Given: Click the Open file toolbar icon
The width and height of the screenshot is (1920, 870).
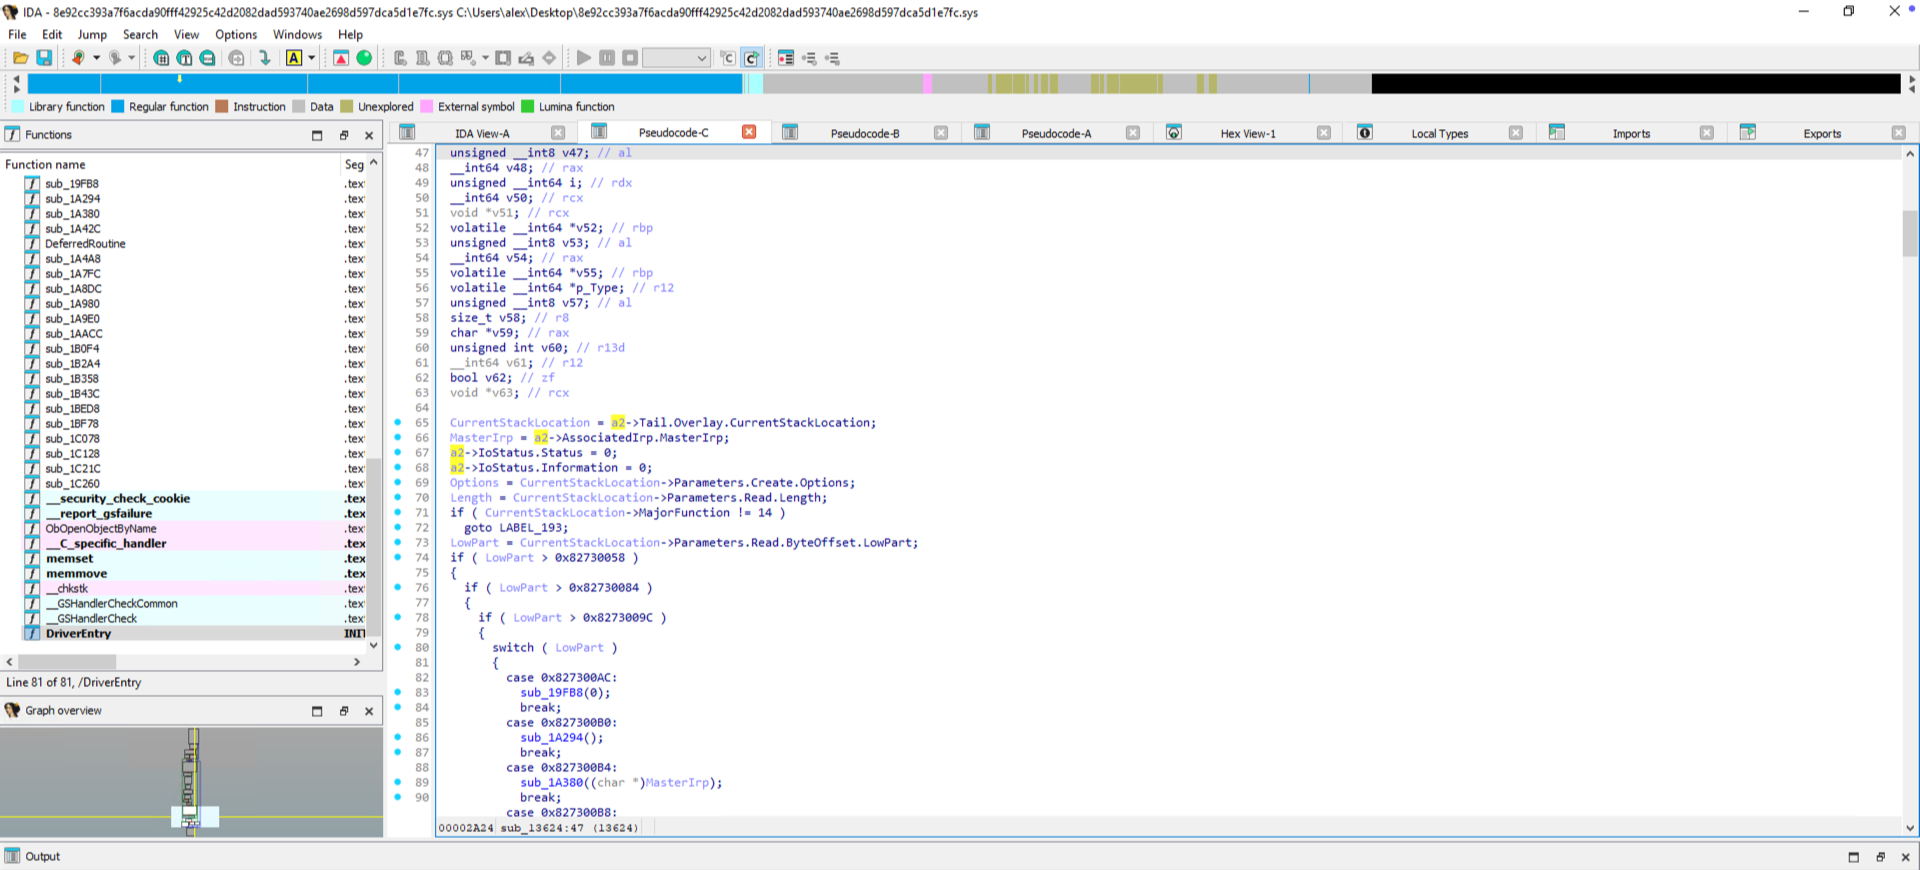Looking at the screenshot, I should (20, 58).
